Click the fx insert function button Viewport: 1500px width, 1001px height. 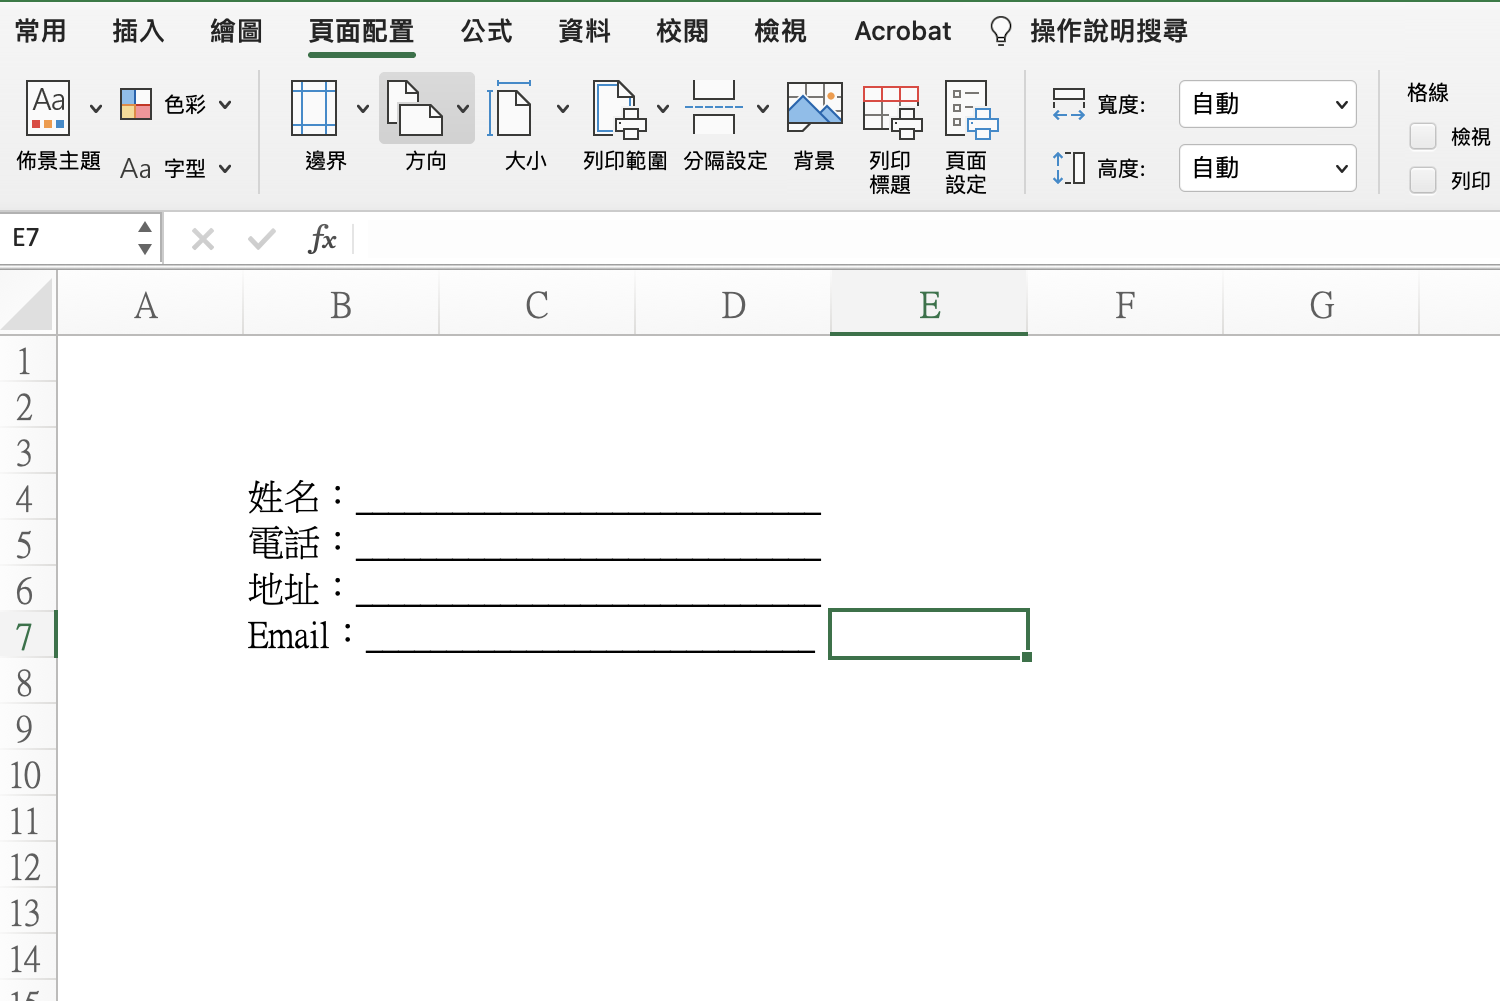(322, 238)
